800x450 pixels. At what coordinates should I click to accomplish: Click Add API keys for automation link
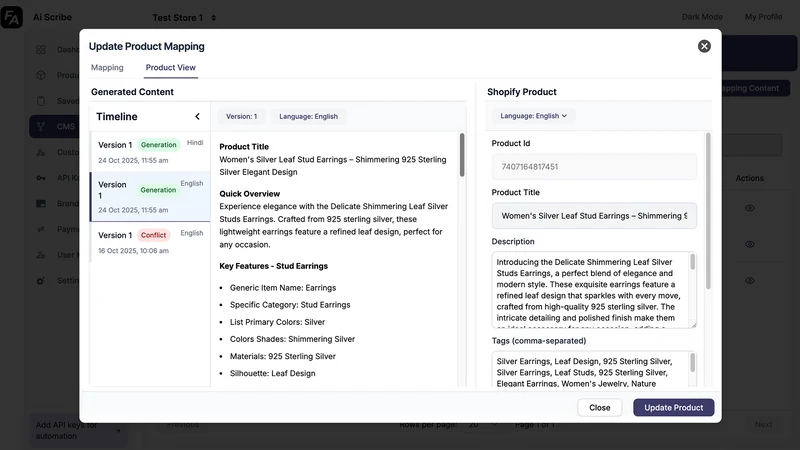click(x=78, y=431)
